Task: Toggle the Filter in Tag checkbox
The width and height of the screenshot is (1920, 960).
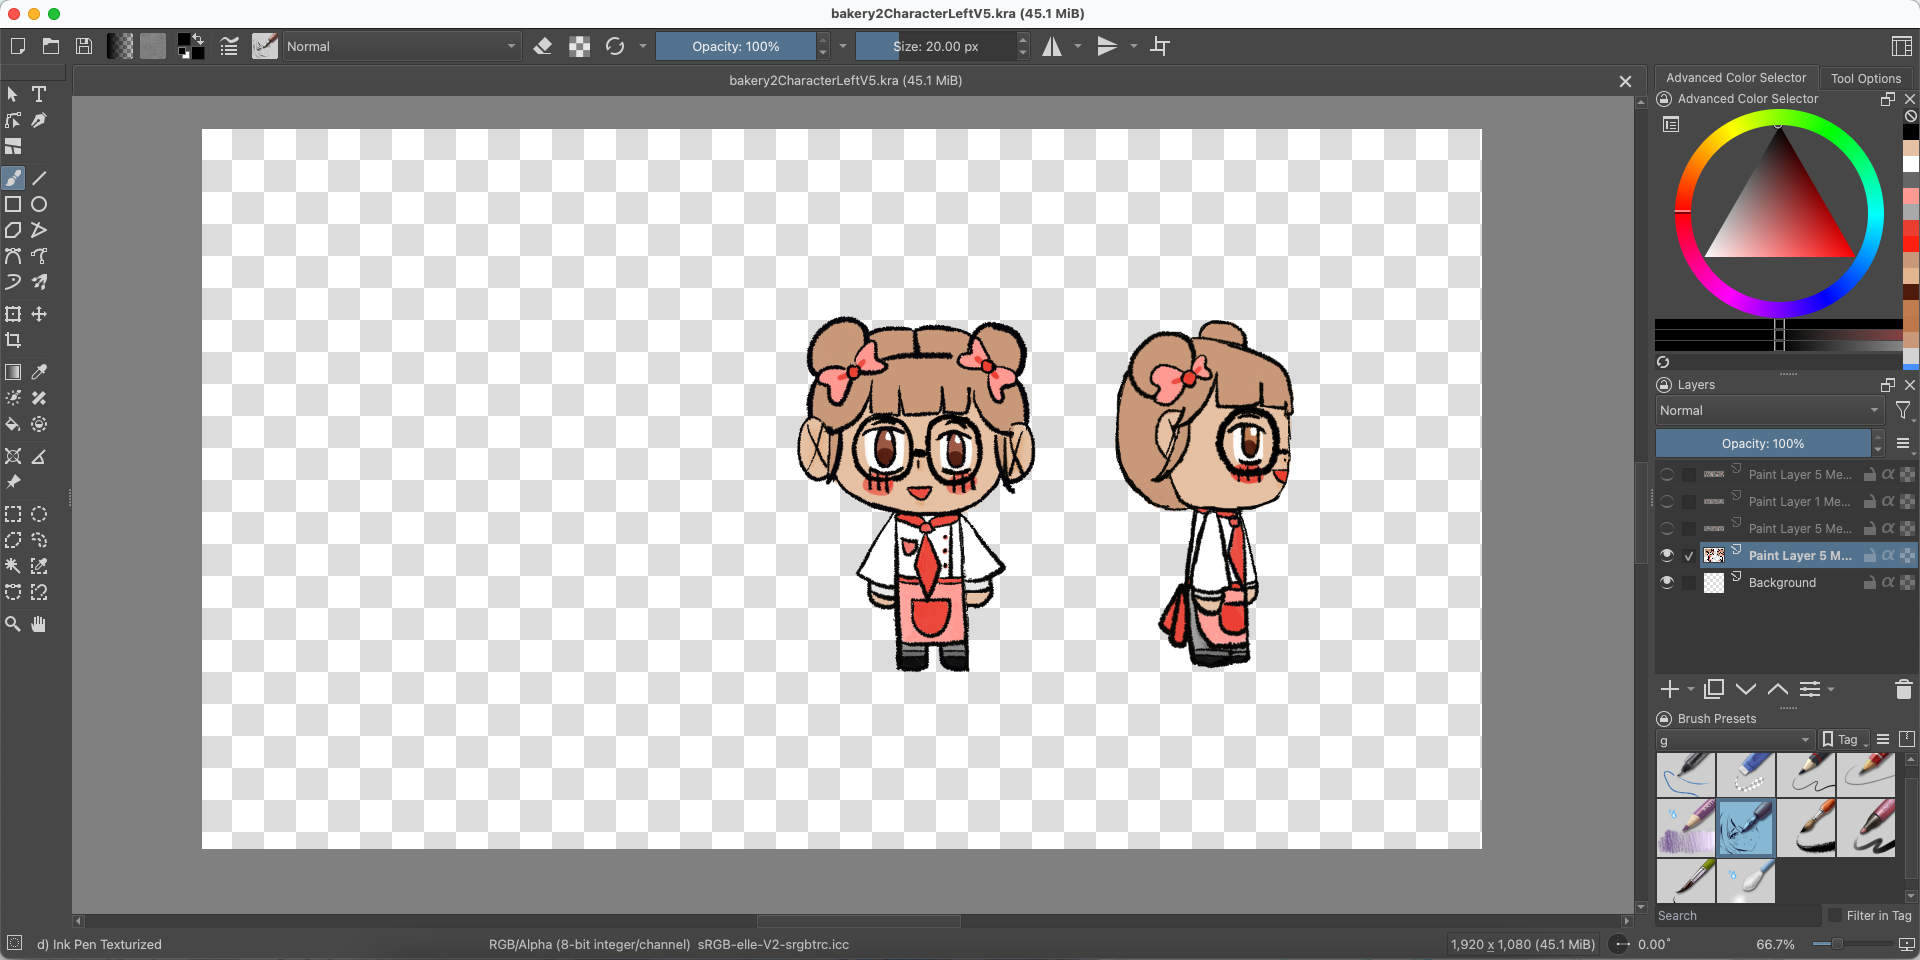Action: tap(1835, 915)
